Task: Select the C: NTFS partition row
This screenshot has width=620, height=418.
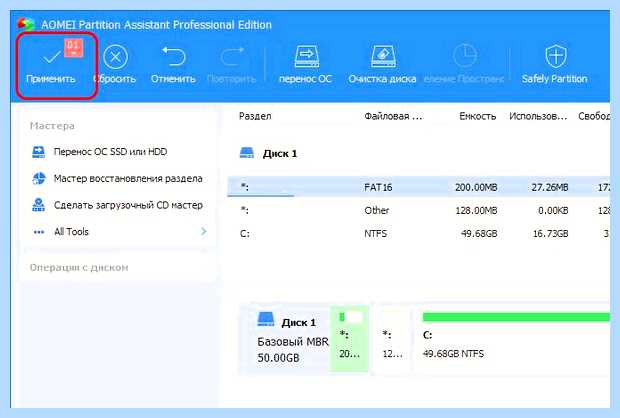Action: click(x=418, y=233)
